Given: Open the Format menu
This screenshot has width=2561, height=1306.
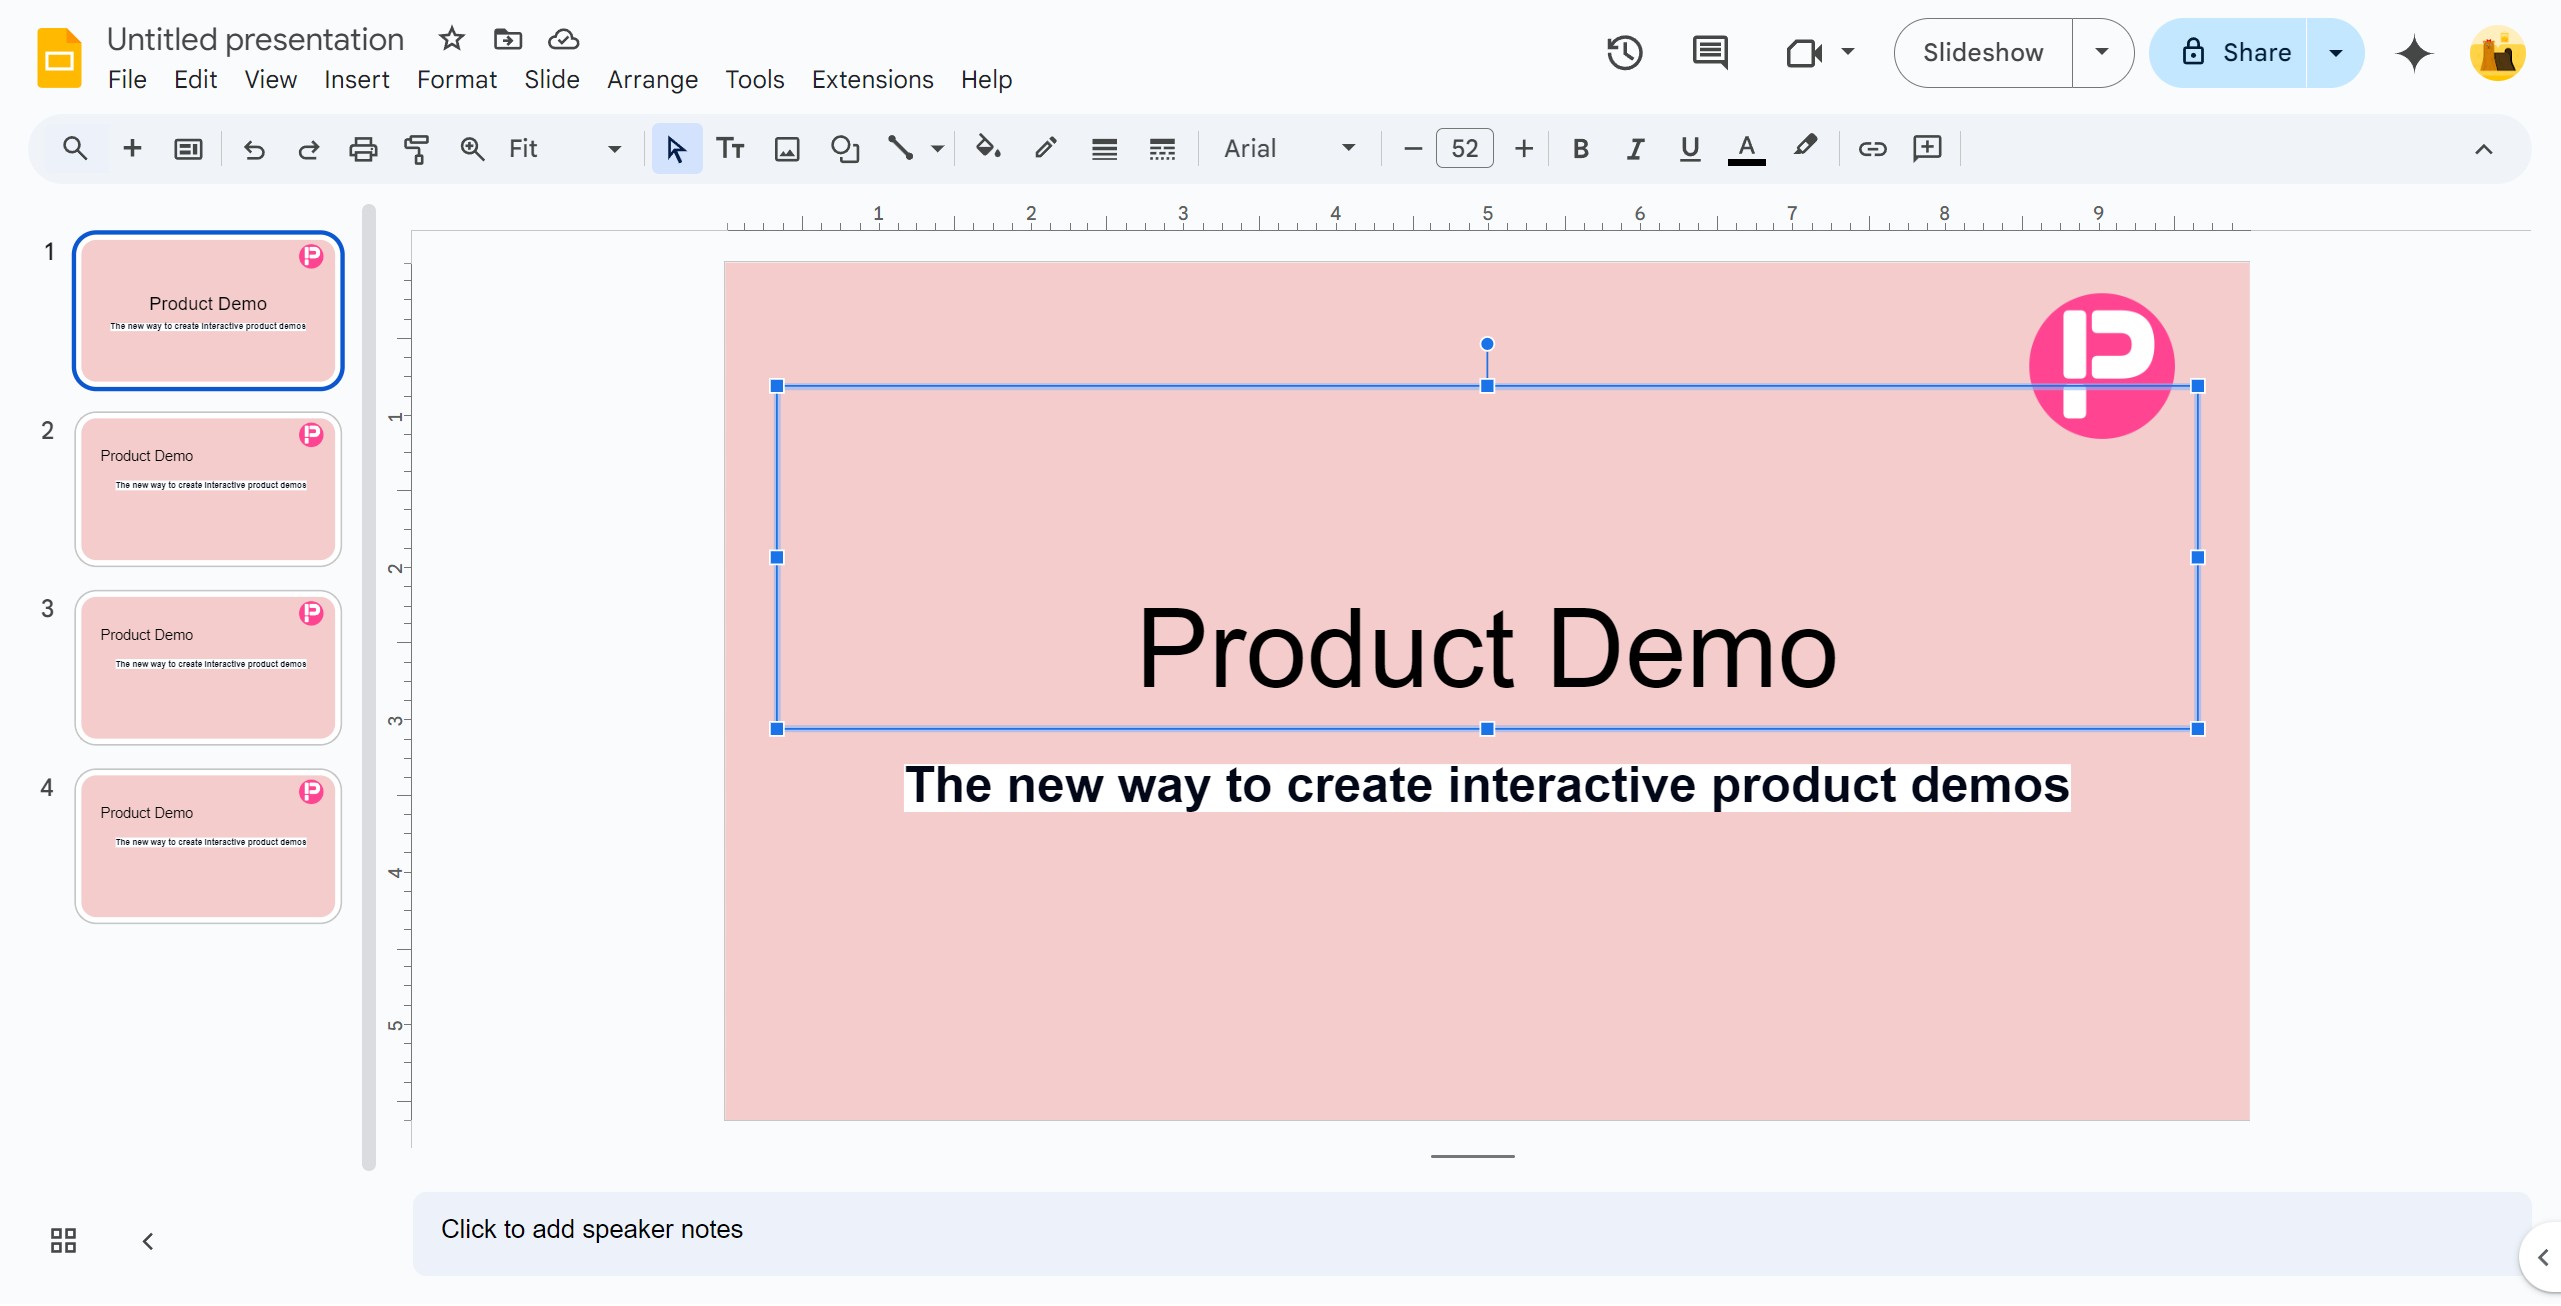Looking at the screenshot, I should [456, 79].
